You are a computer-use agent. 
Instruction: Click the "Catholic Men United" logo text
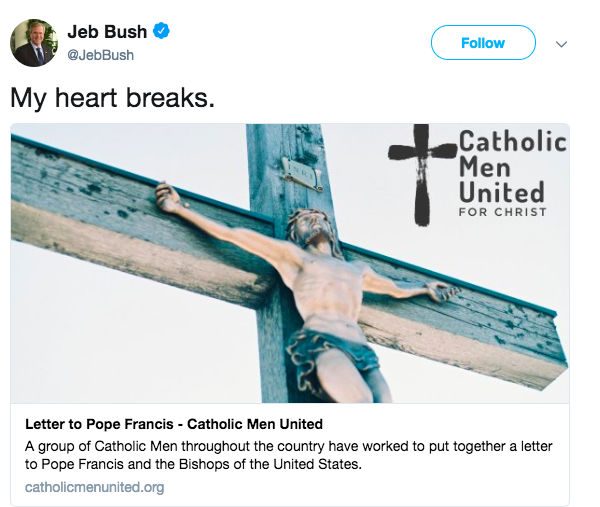(511, 166)
